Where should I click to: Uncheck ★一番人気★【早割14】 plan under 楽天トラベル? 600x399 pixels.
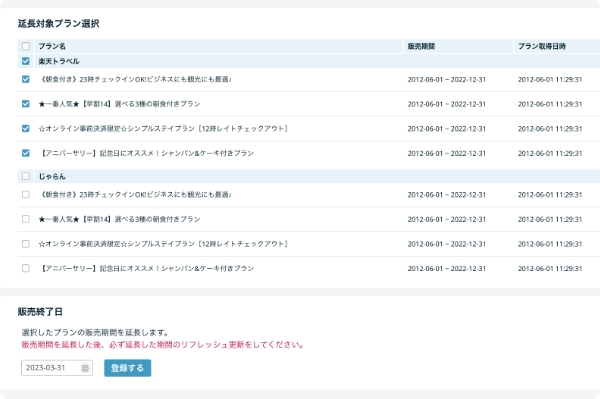click(x=26, y=104)
